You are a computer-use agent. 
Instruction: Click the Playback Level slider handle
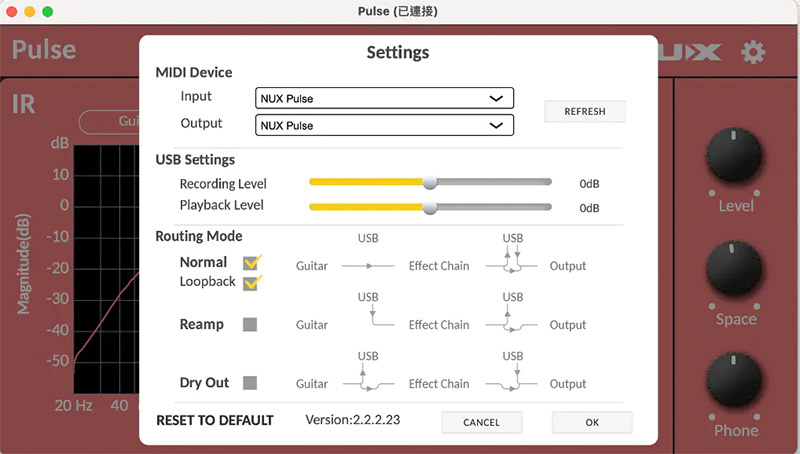[430, 207]
